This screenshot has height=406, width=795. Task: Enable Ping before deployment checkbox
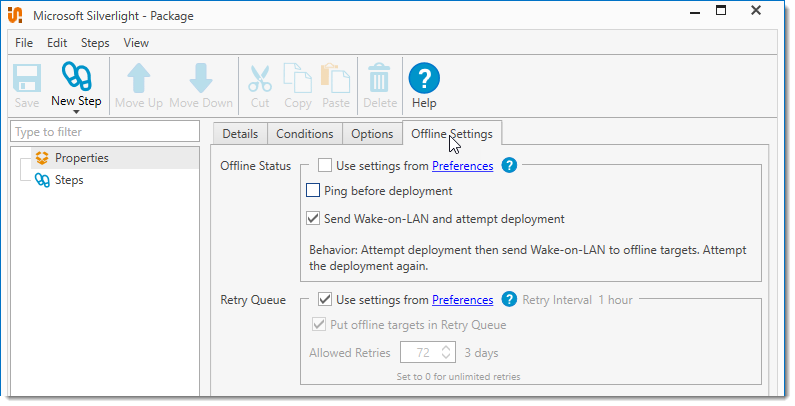313,191
